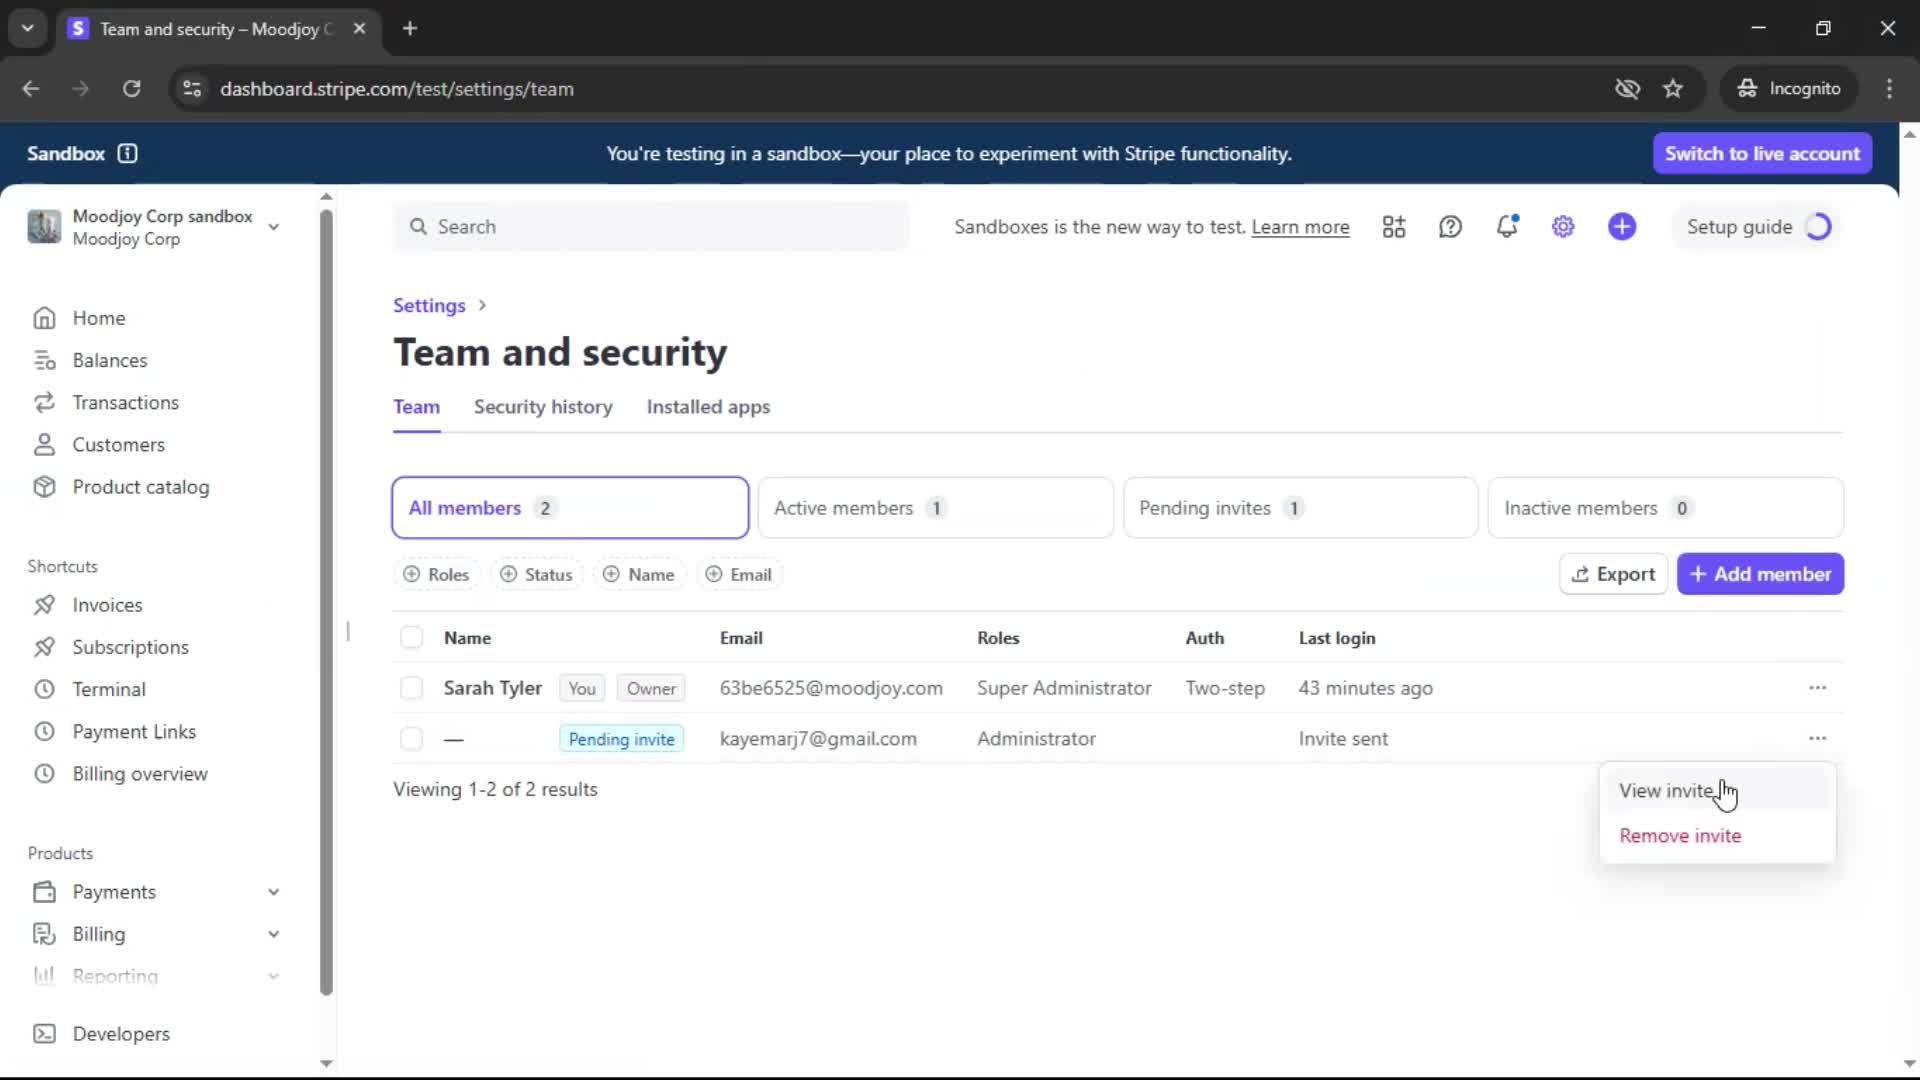Expand the Payments product menu
Image resolution: width=1920 pixels, height=1080 pixels.
click(273, 892)
